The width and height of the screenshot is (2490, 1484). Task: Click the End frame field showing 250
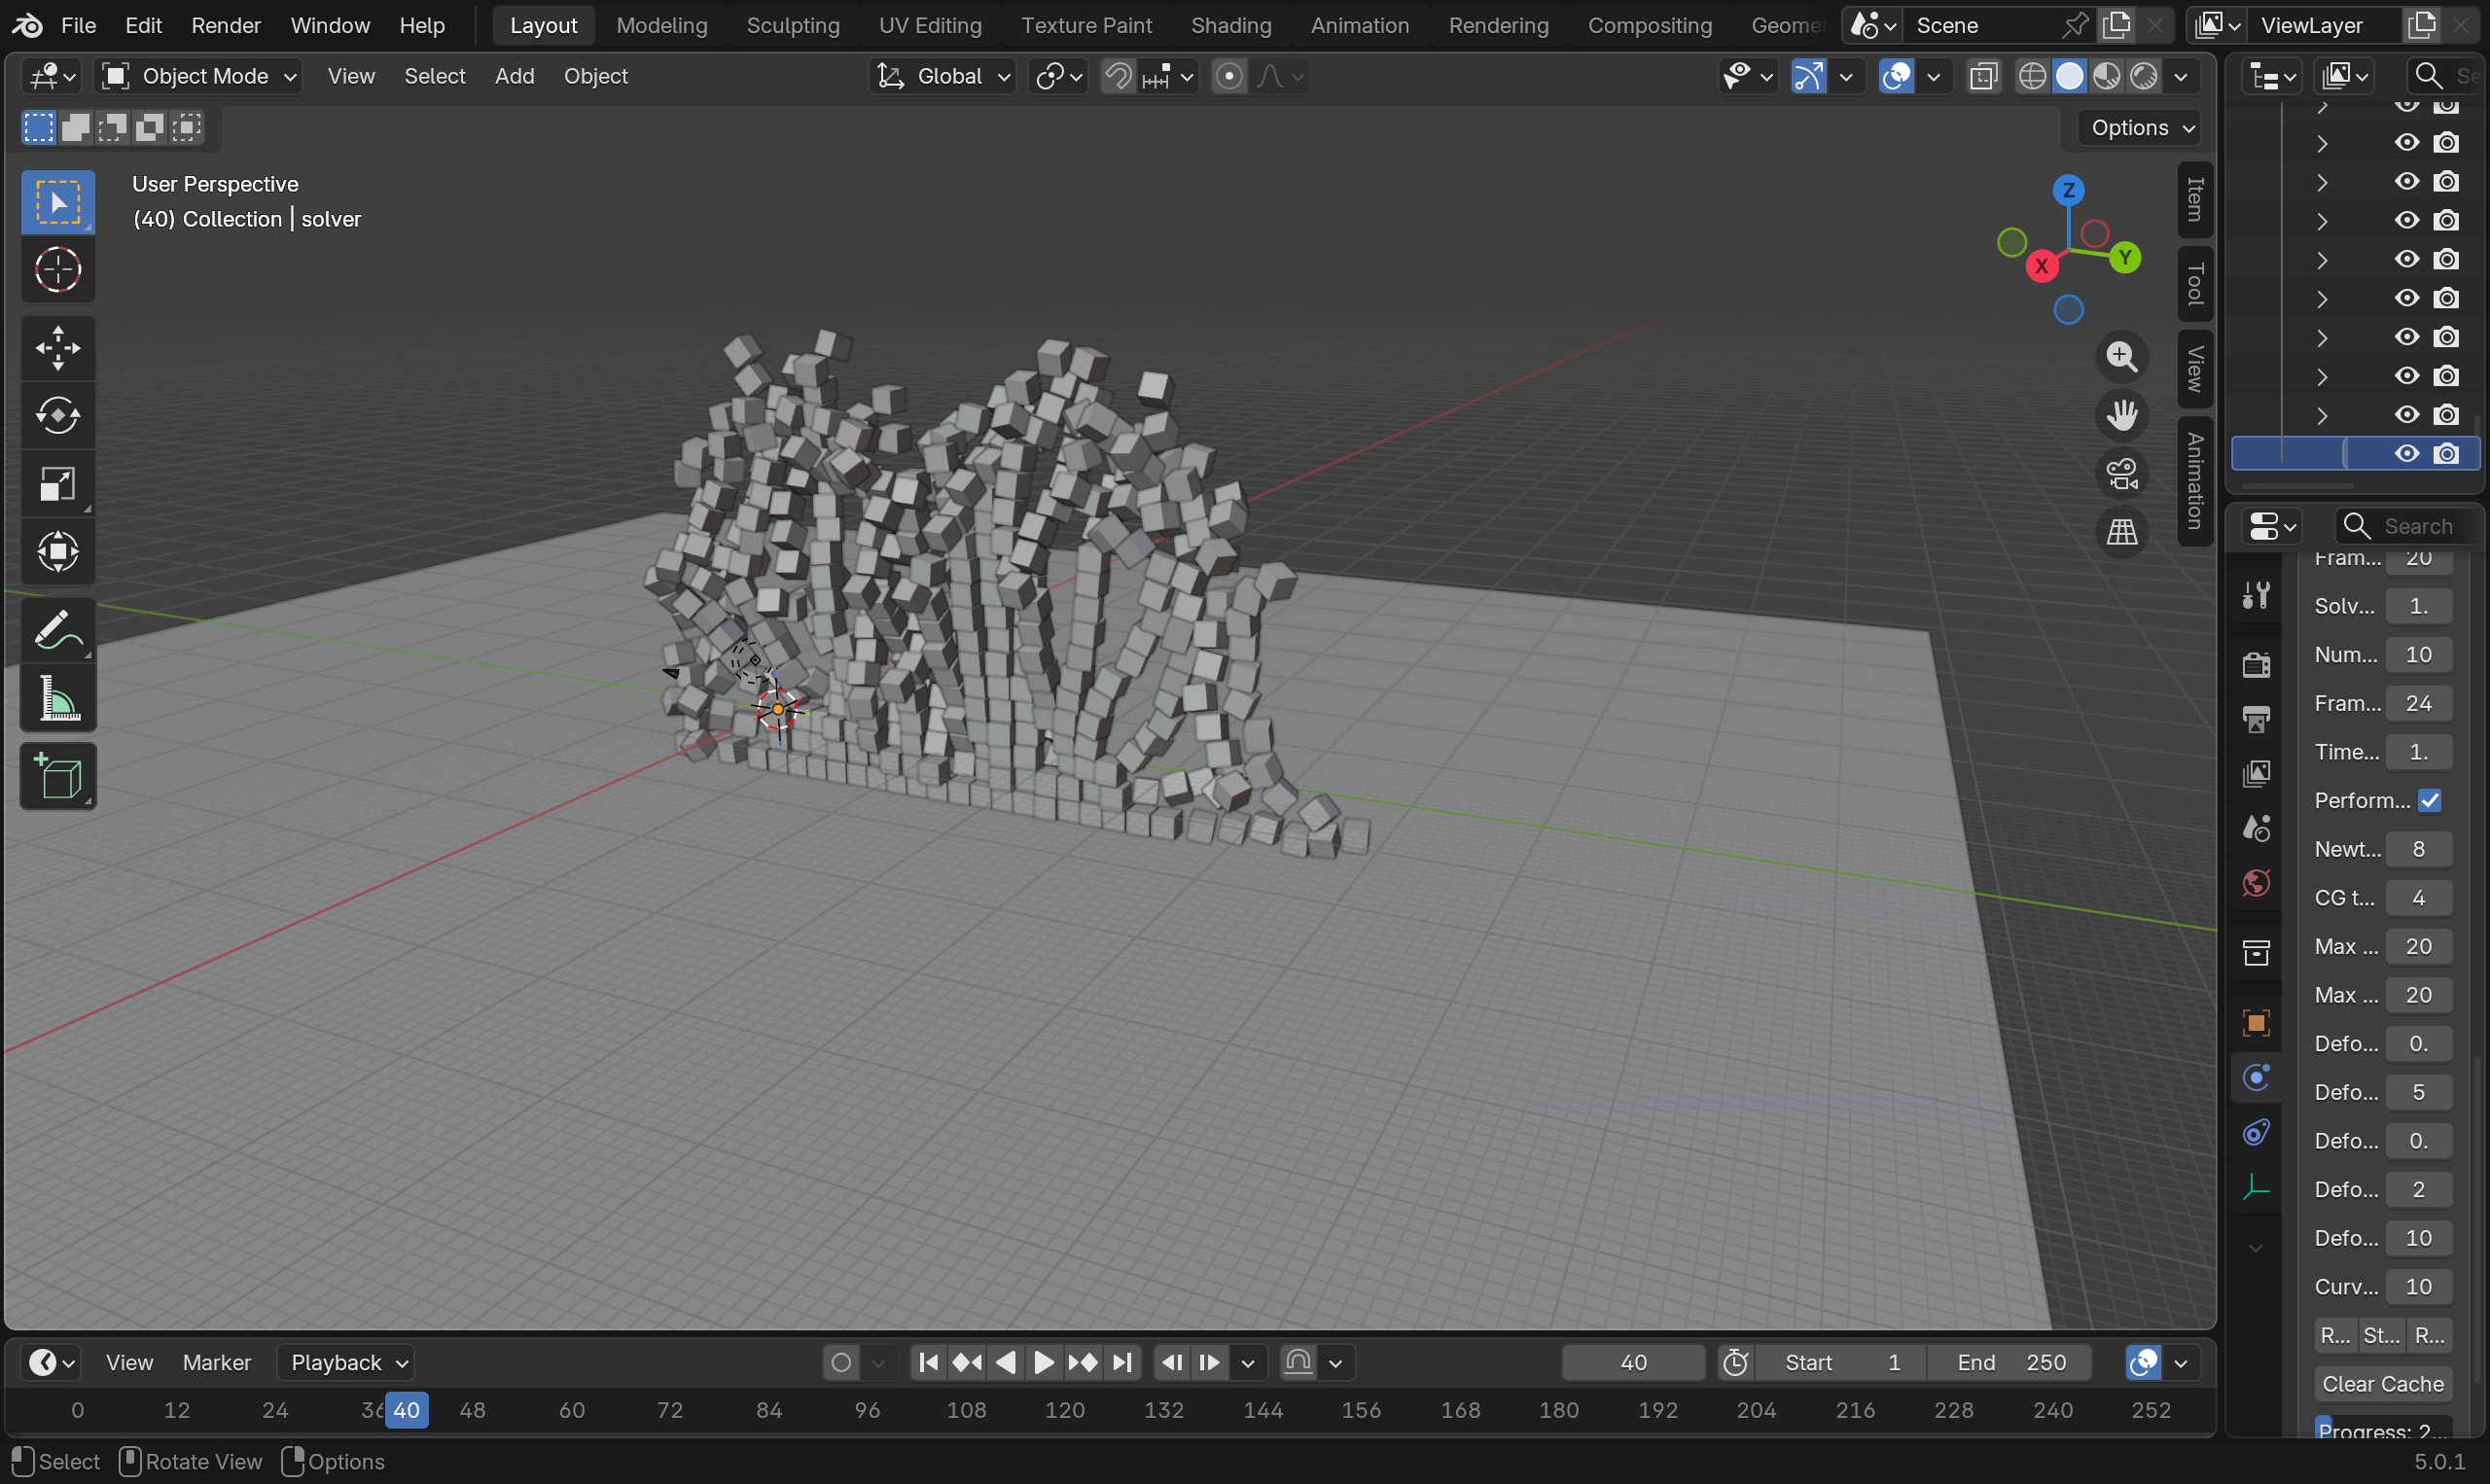(2010, 1362)
